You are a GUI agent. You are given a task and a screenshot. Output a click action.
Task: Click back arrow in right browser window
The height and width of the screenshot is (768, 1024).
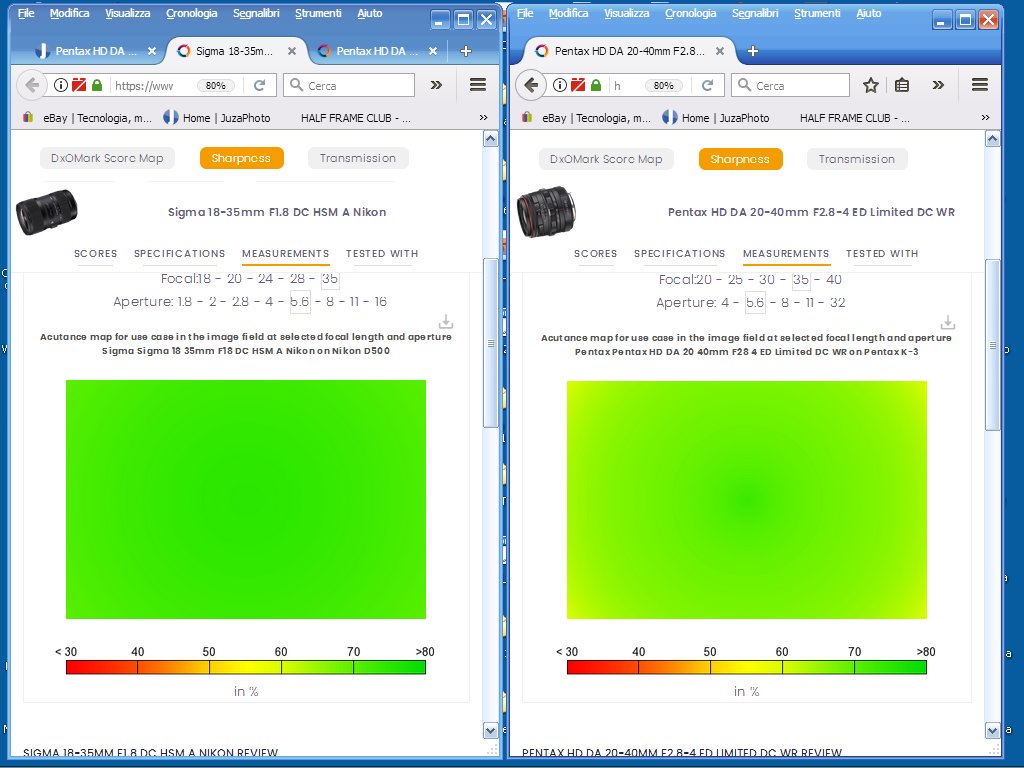pyautogui.click(x=531, y=85)
